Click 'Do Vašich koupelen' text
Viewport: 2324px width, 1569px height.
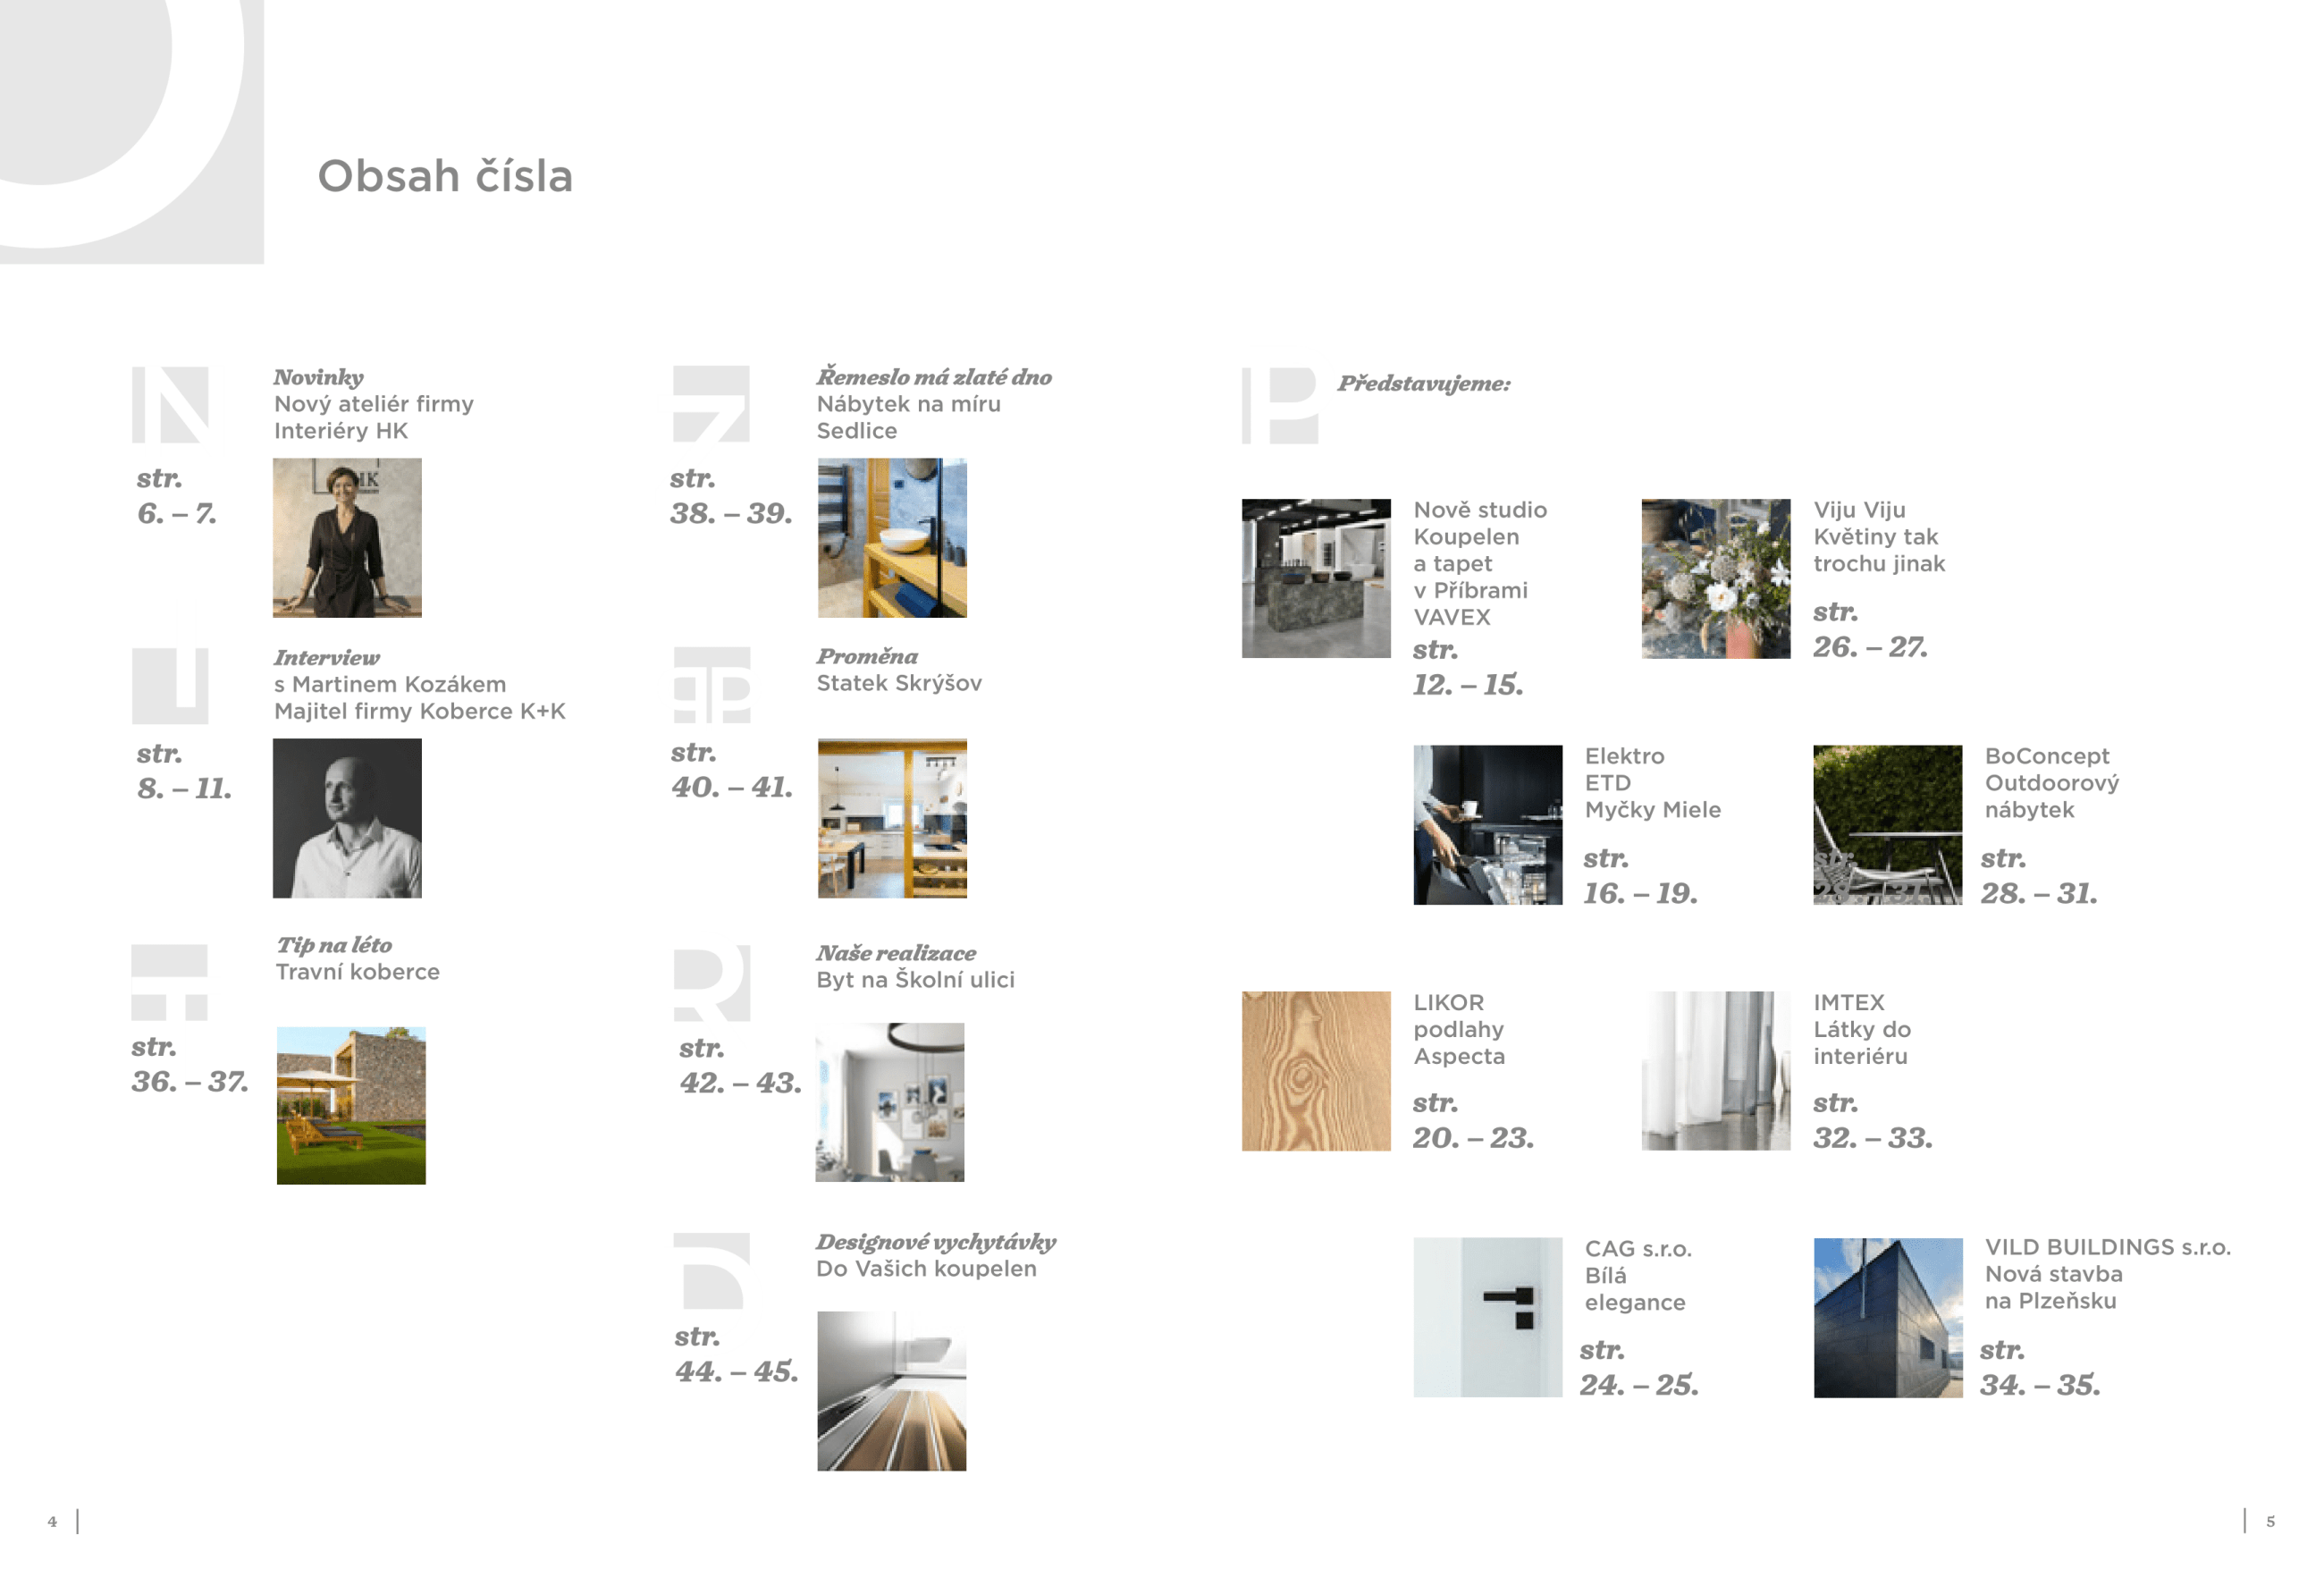[x=926, y=1269]
